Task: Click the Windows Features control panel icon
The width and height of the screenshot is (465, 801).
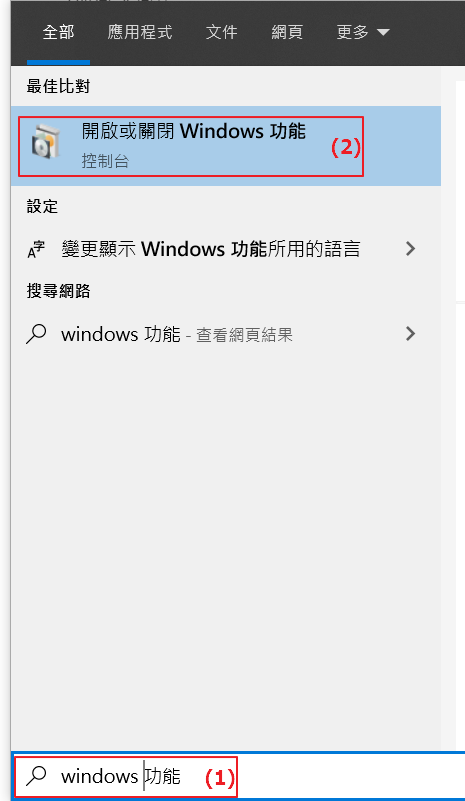Action: pyautogui.click(x=45, y=142)
